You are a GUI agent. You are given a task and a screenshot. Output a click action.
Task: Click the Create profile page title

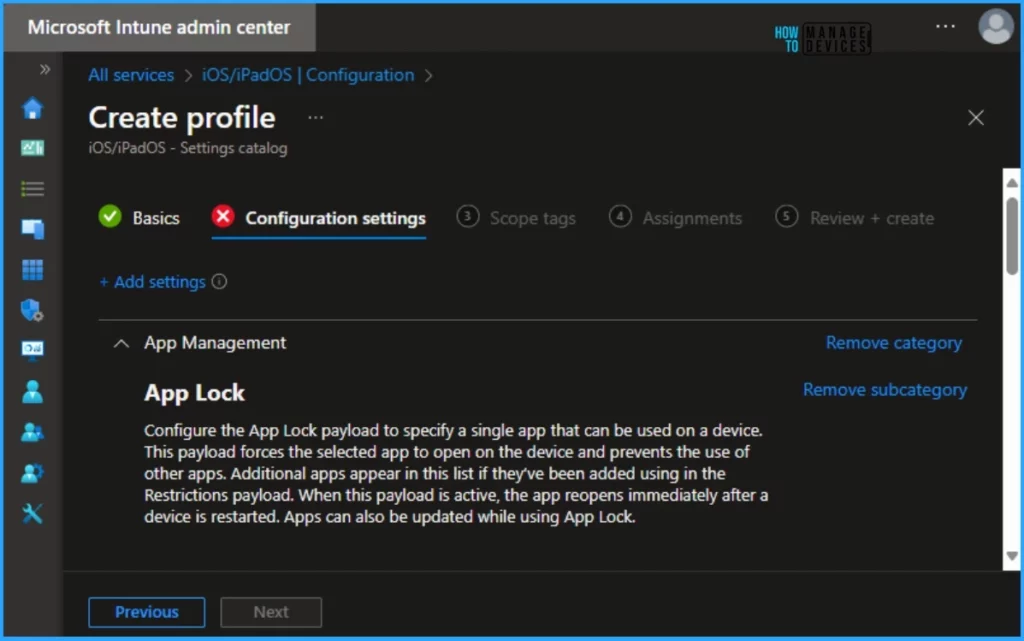182,118
